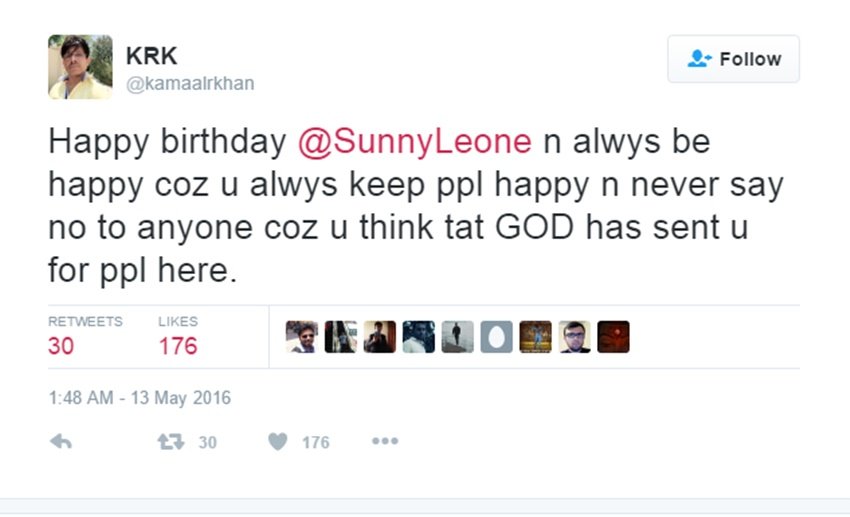
Task: Retweet this tweet using the retweet icon
Action: click(x=171, y=441)
